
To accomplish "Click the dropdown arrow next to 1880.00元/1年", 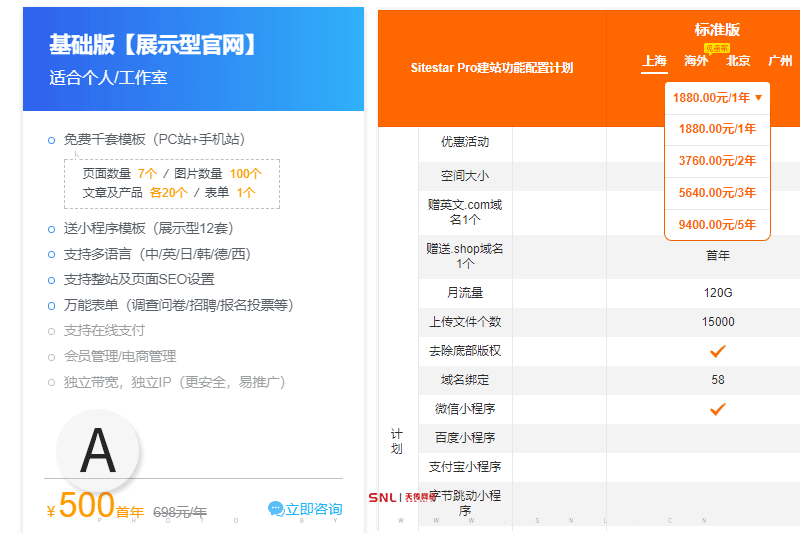I will pyautogui.click(x=758, y=98).
